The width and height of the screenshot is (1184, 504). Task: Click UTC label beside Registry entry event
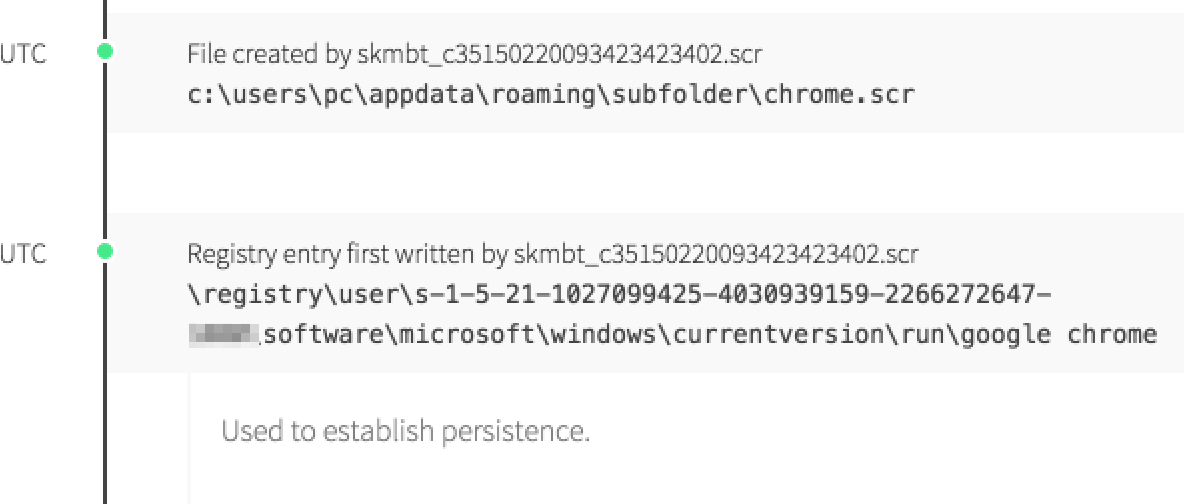point(22,254)
